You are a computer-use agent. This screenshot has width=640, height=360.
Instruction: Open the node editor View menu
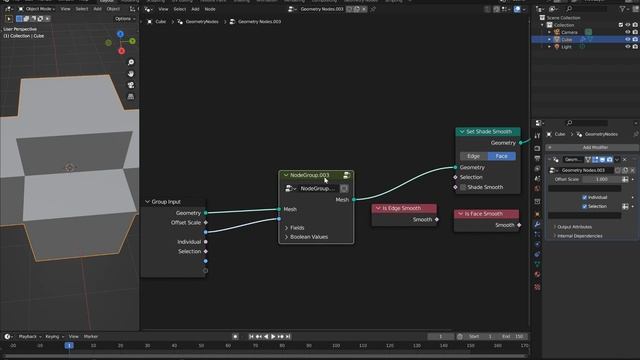(163, 9)
